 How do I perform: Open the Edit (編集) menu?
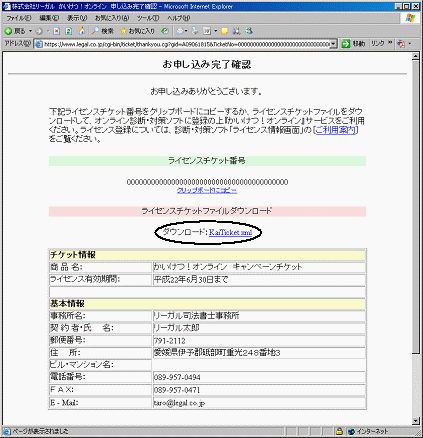coord(49,18)
